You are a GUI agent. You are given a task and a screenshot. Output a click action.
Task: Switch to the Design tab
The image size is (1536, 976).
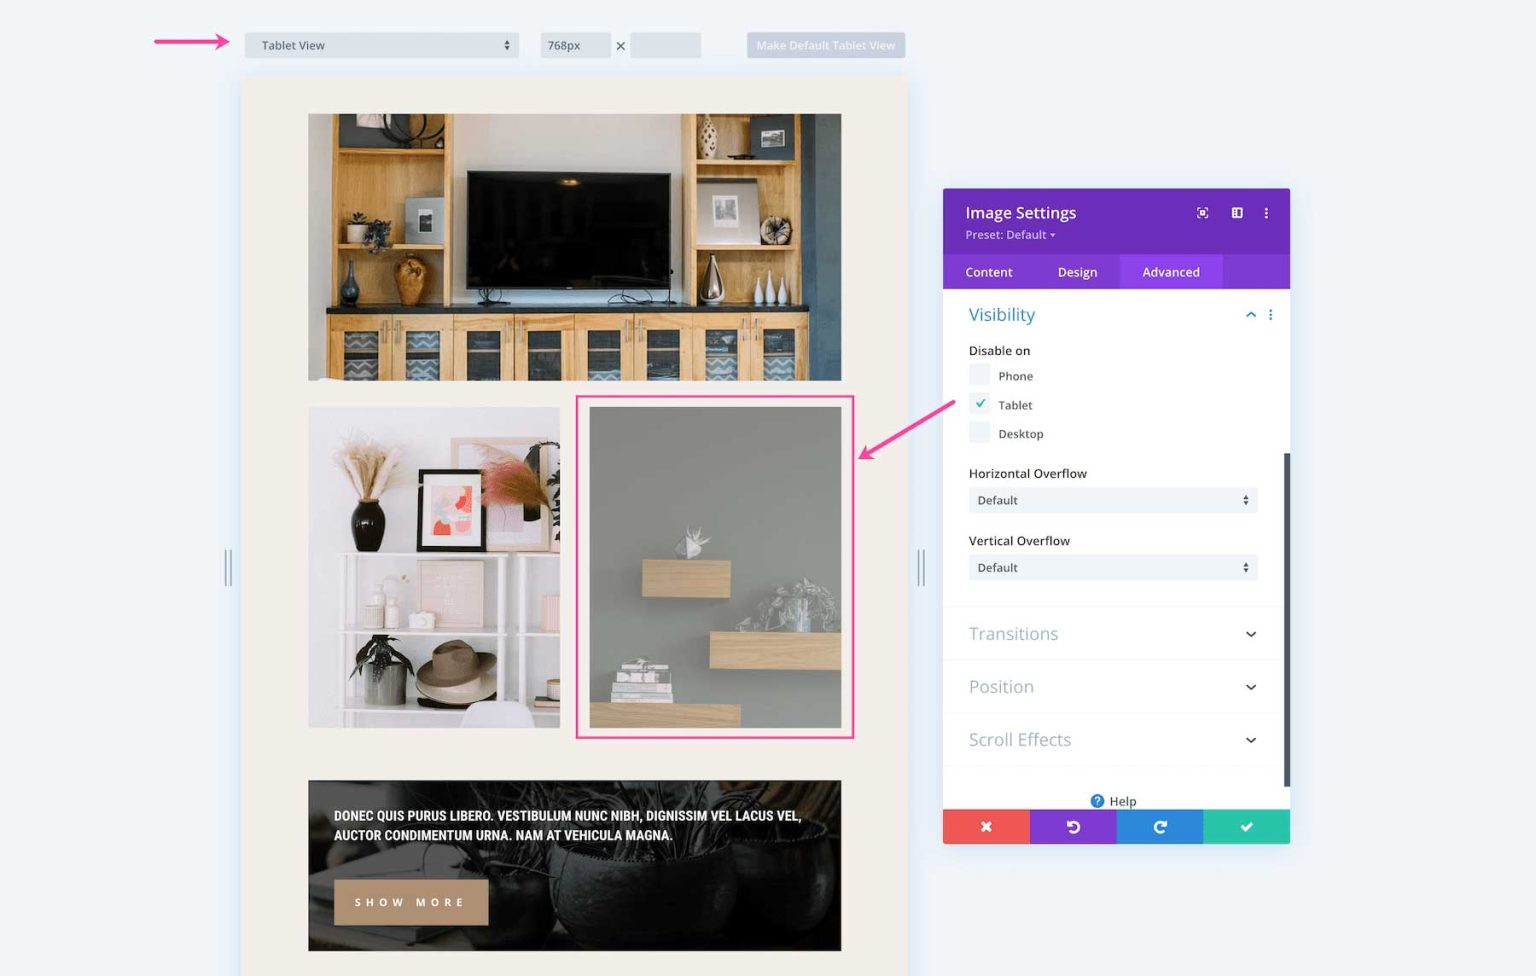click(1077, 271)
